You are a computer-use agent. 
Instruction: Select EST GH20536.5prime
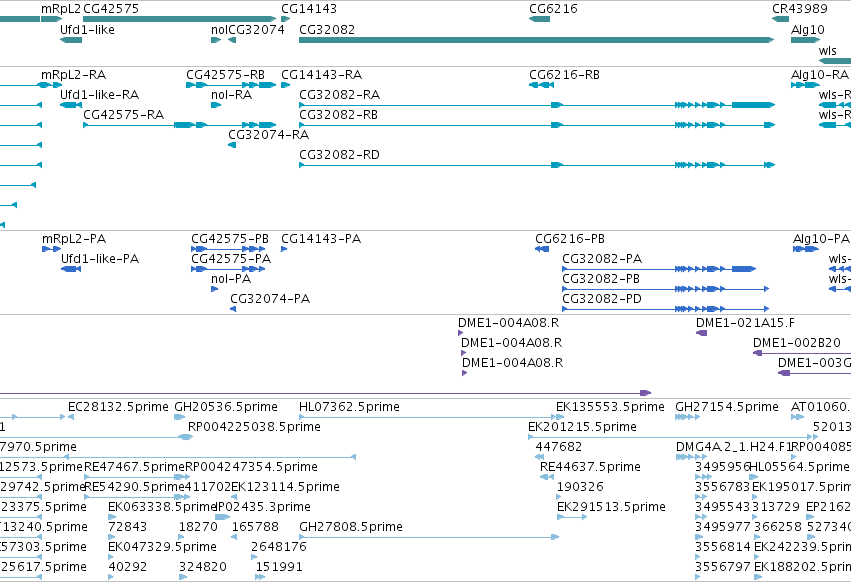tap(180, 417)
